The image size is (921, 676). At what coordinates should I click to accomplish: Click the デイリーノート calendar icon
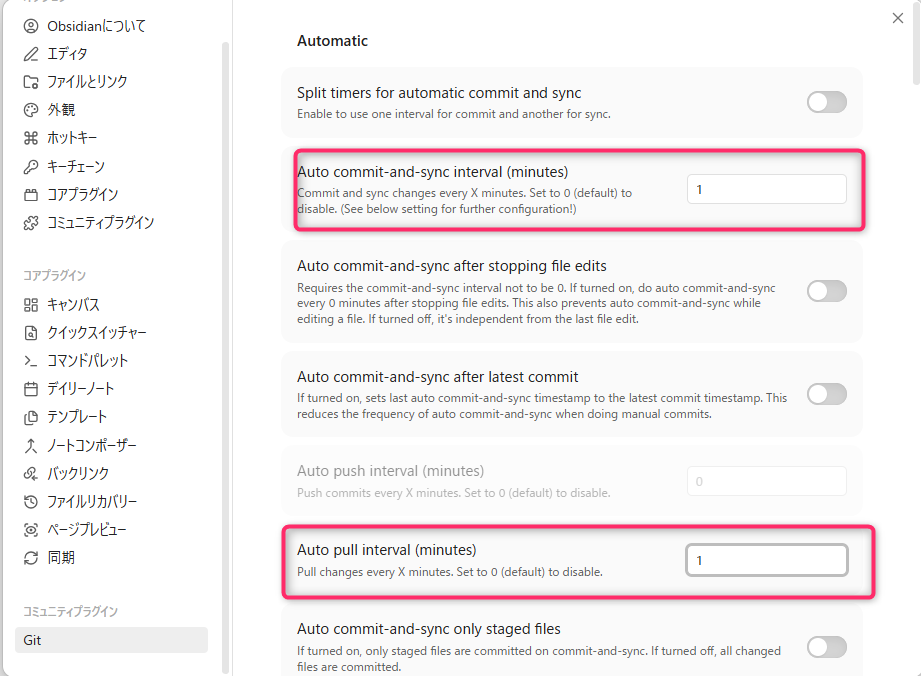tap(31, 389)
